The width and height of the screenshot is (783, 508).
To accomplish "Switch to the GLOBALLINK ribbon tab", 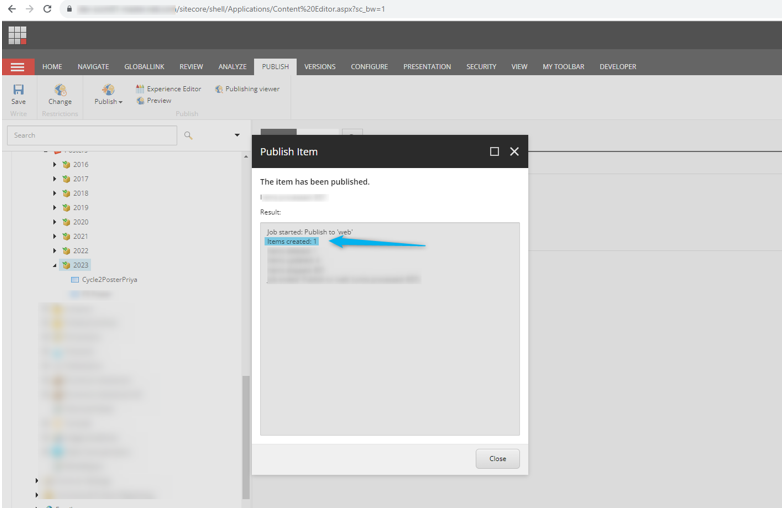I will point(144,67).
